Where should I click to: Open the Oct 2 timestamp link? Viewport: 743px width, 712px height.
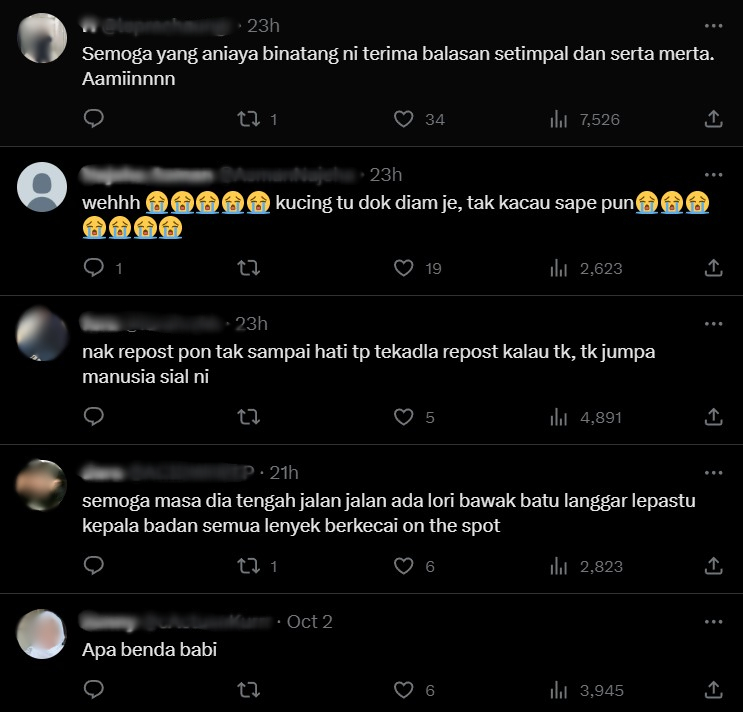[309, 622]
